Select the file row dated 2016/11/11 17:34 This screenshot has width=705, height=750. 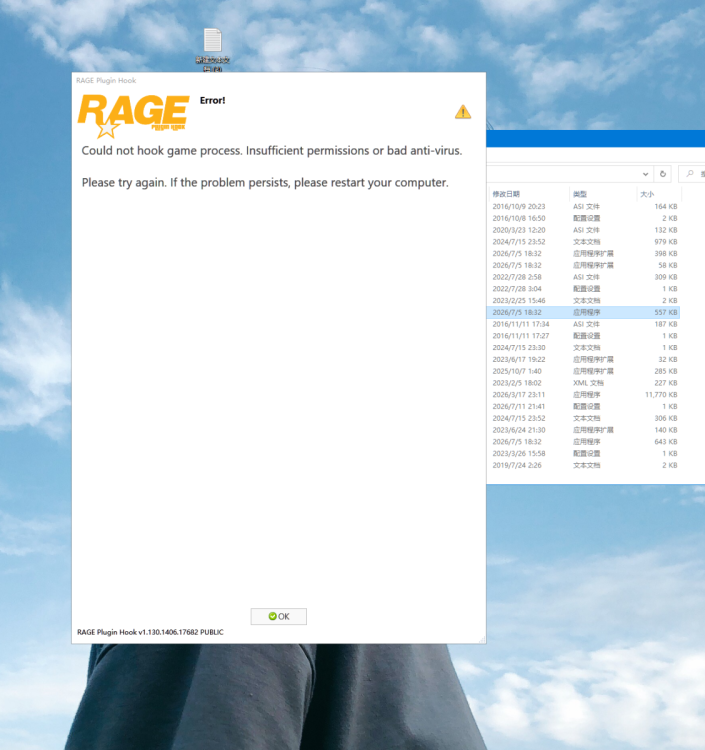pyautogui.click(x=583, y=324)
